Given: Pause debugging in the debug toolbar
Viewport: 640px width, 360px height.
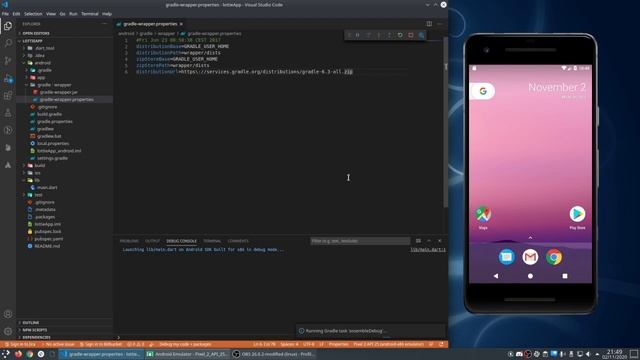Looking at the screenshot, I should click(x=358, y=35).
